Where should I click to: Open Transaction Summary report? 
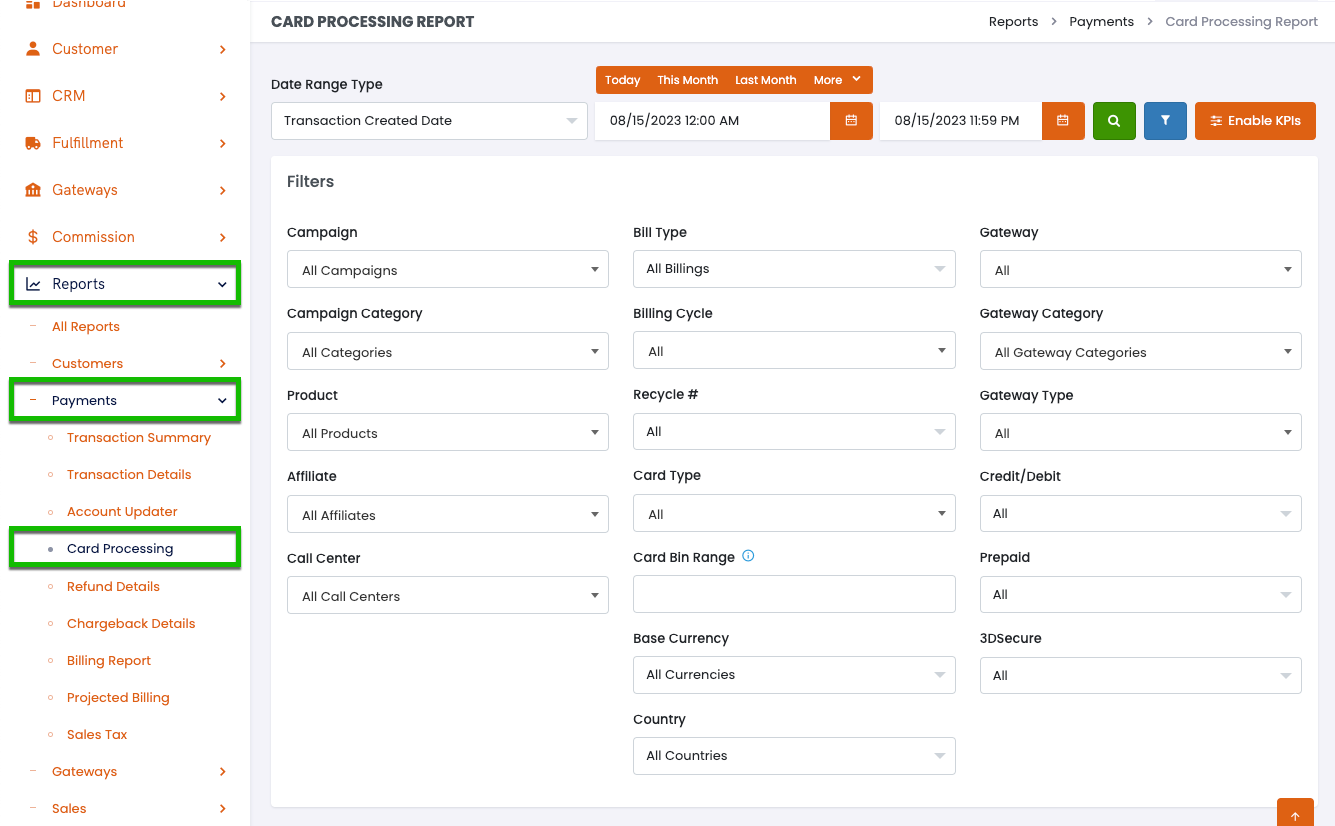[x=139, y=438]
